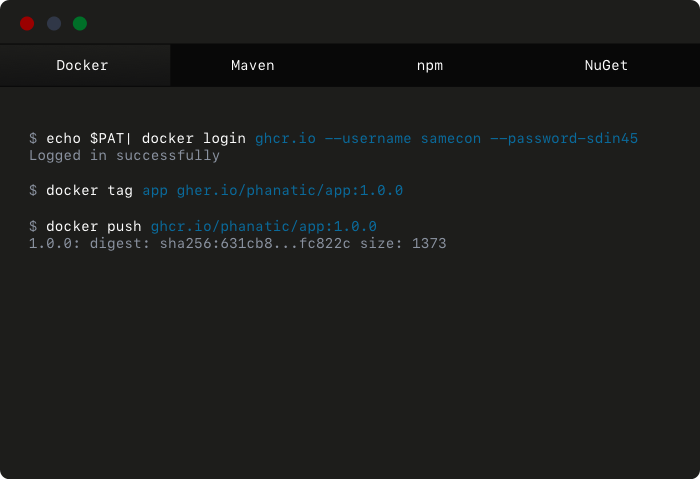The width and height of the screenshot is (700, 479).
Task: Click the sha256 digest hash text
Action: (x=254, y=243)
